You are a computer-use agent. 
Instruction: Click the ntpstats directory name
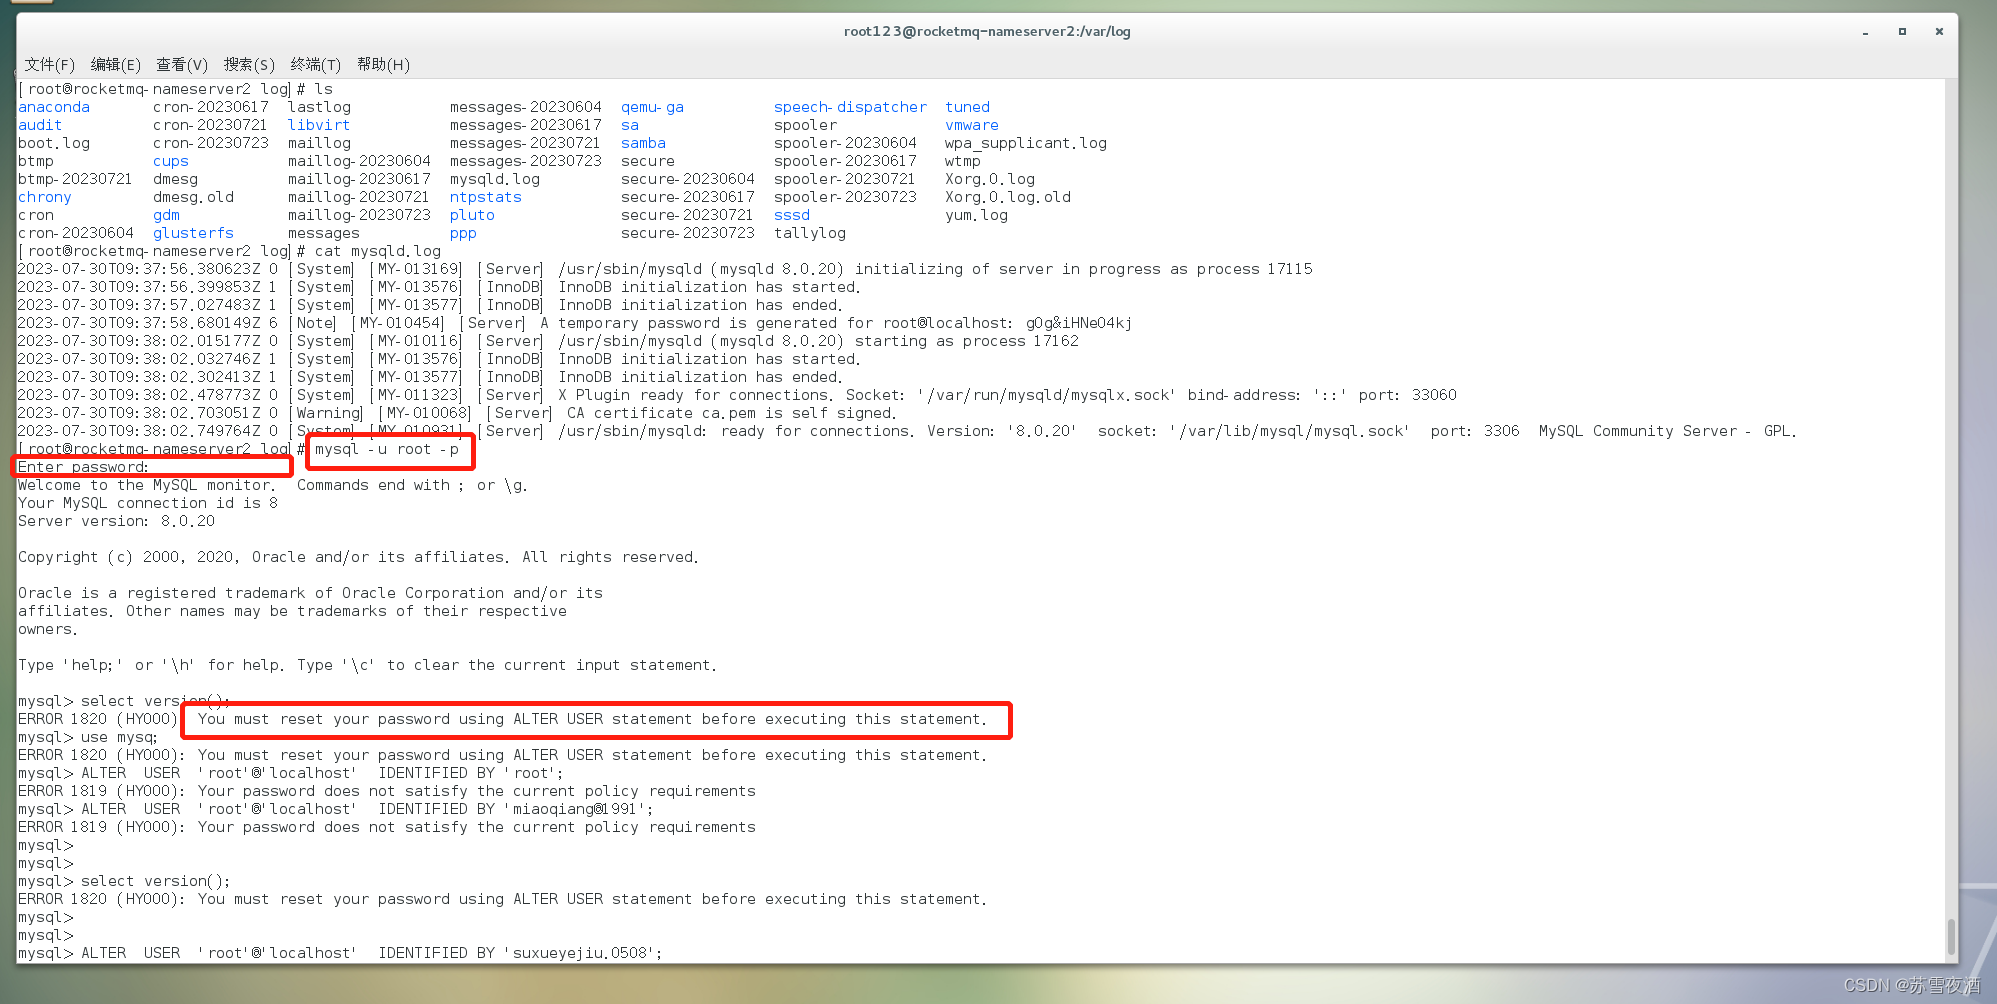pos(485,197)
